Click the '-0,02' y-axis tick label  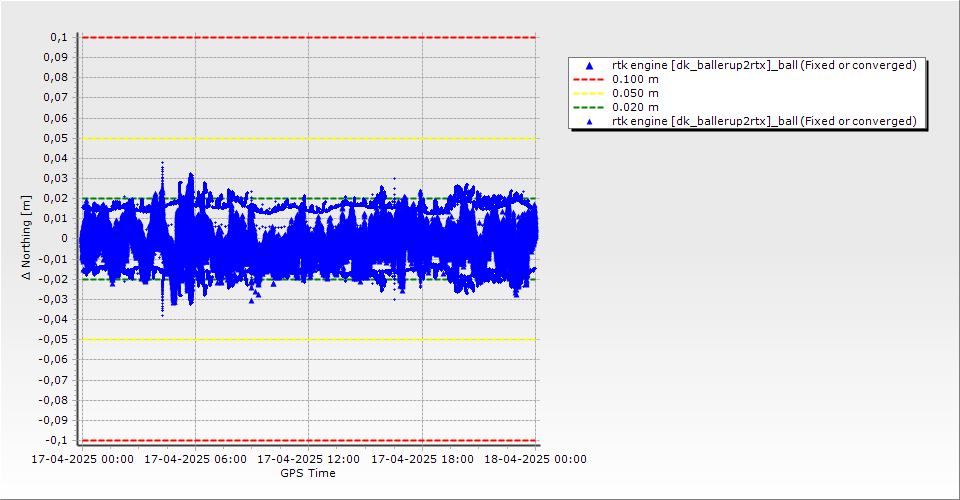pos(53,279)
